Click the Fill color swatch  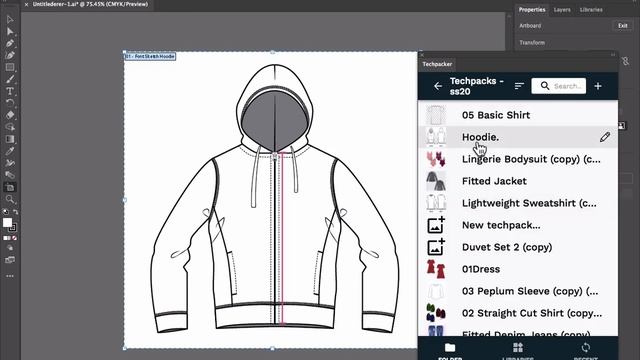click(x=7, y=222)
